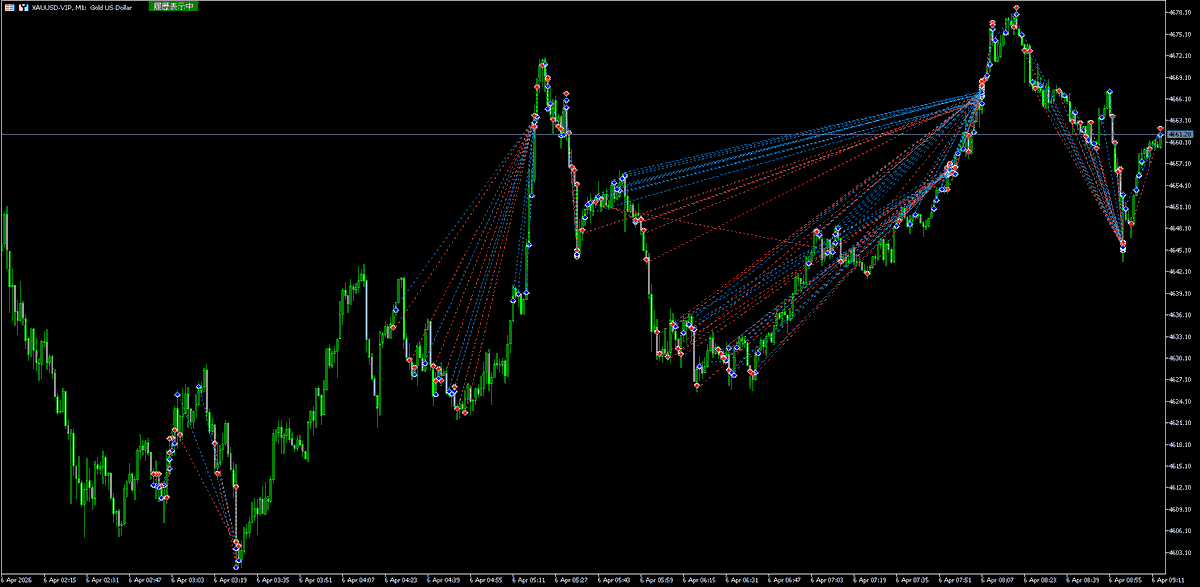Select time label 6 Apr 02:15
This screenshot has height=587, width=1200.
(61, 579)
